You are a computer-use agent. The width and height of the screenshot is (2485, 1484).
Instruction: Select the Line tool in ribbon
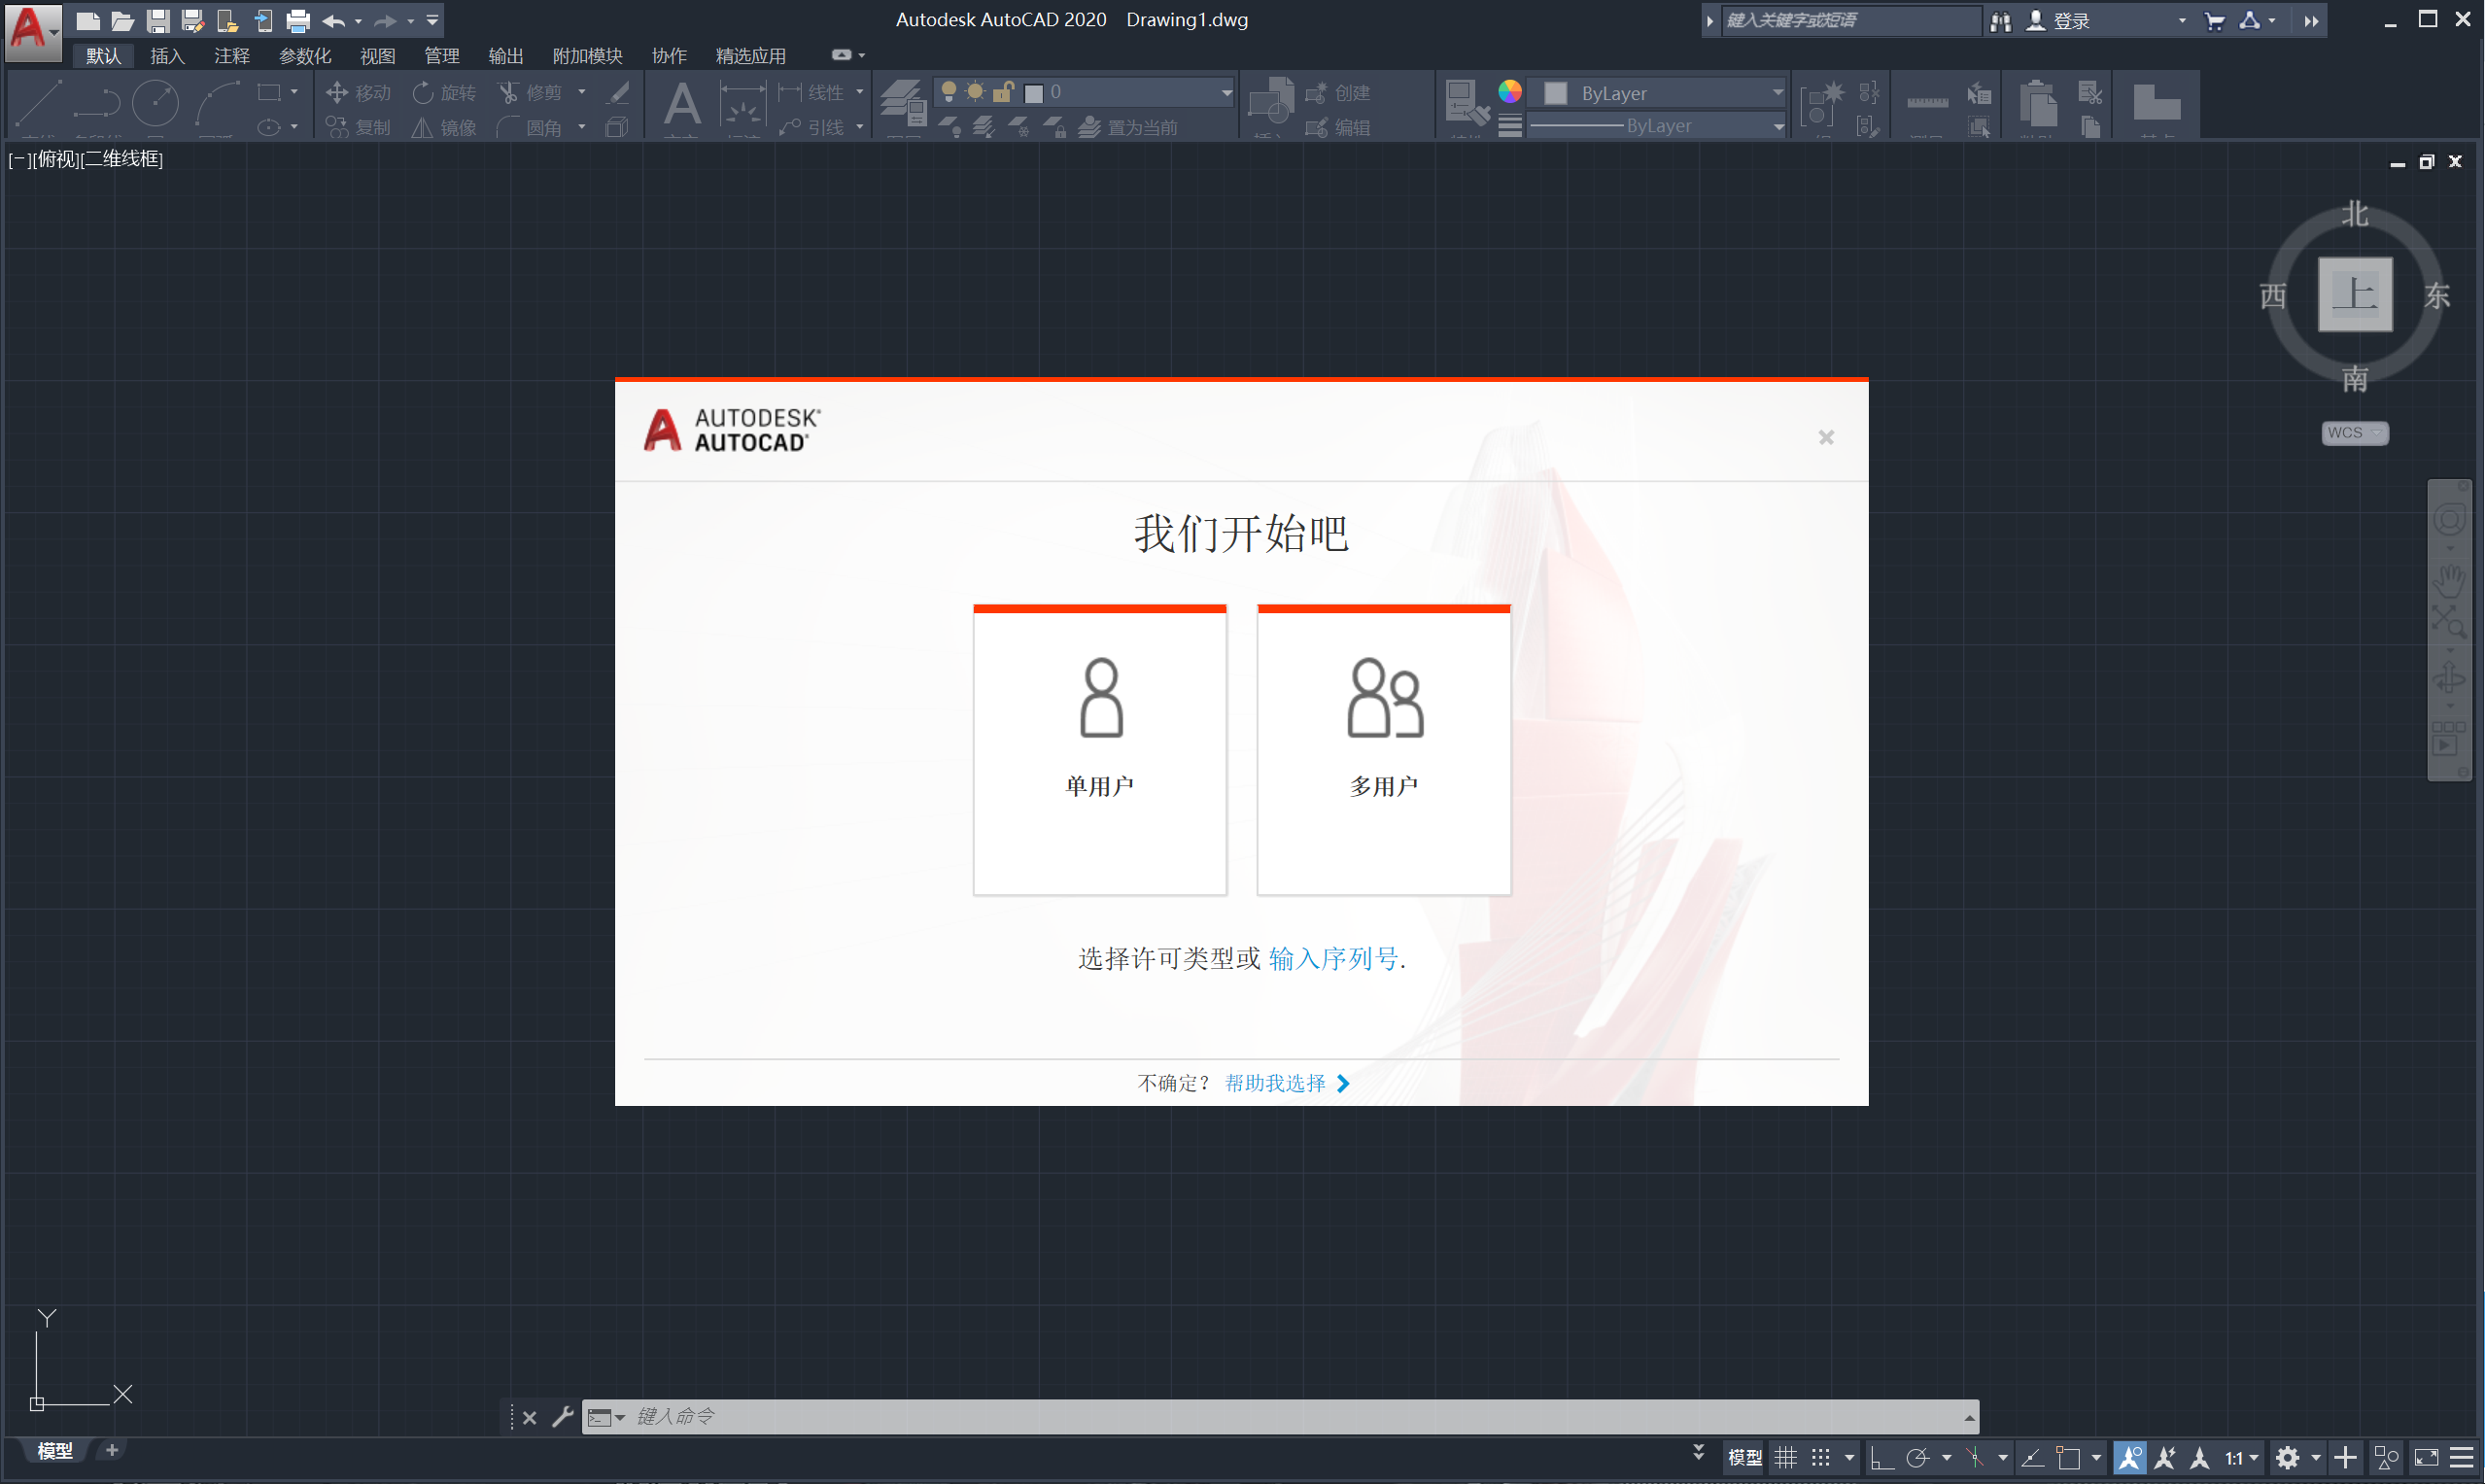point(39,103)
